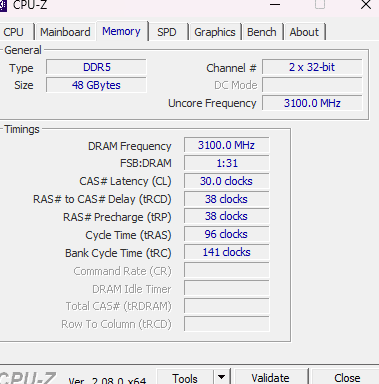Open the SPD tab
This screenshot has height=384, width=379.
click(167, 32)
